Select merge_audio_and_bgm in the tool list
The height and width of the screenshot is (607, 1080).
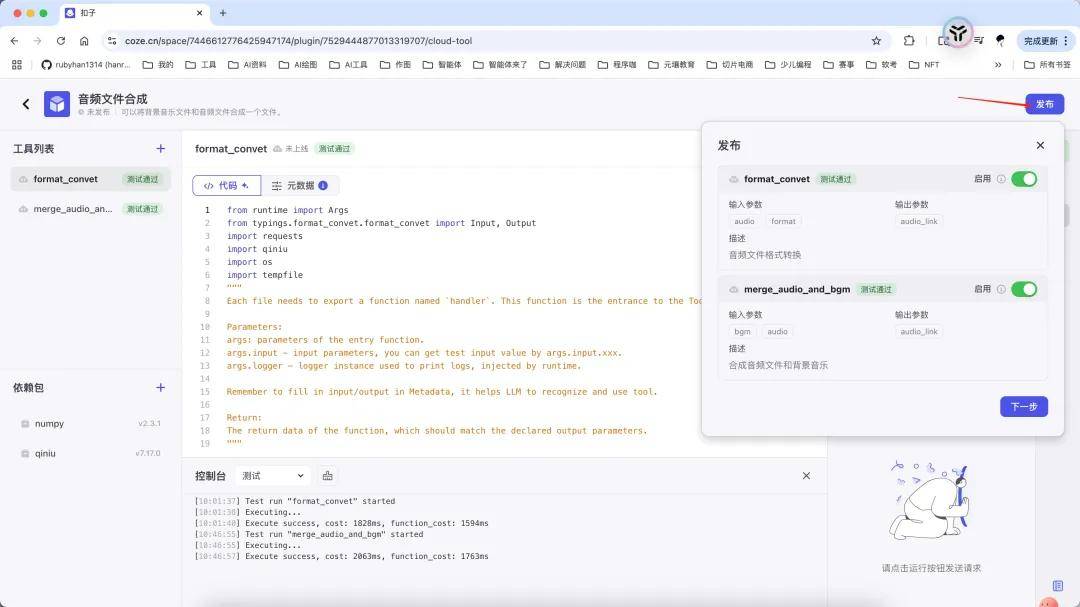coord(74,209)
